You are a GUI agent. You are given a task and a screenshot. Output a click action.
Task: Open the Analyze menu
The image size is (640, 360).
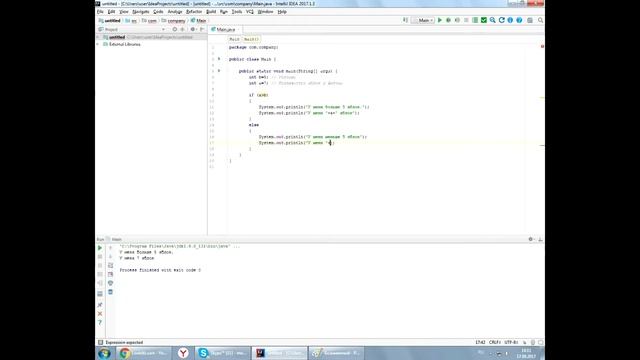pyautogui.click(x=175, y=12)
